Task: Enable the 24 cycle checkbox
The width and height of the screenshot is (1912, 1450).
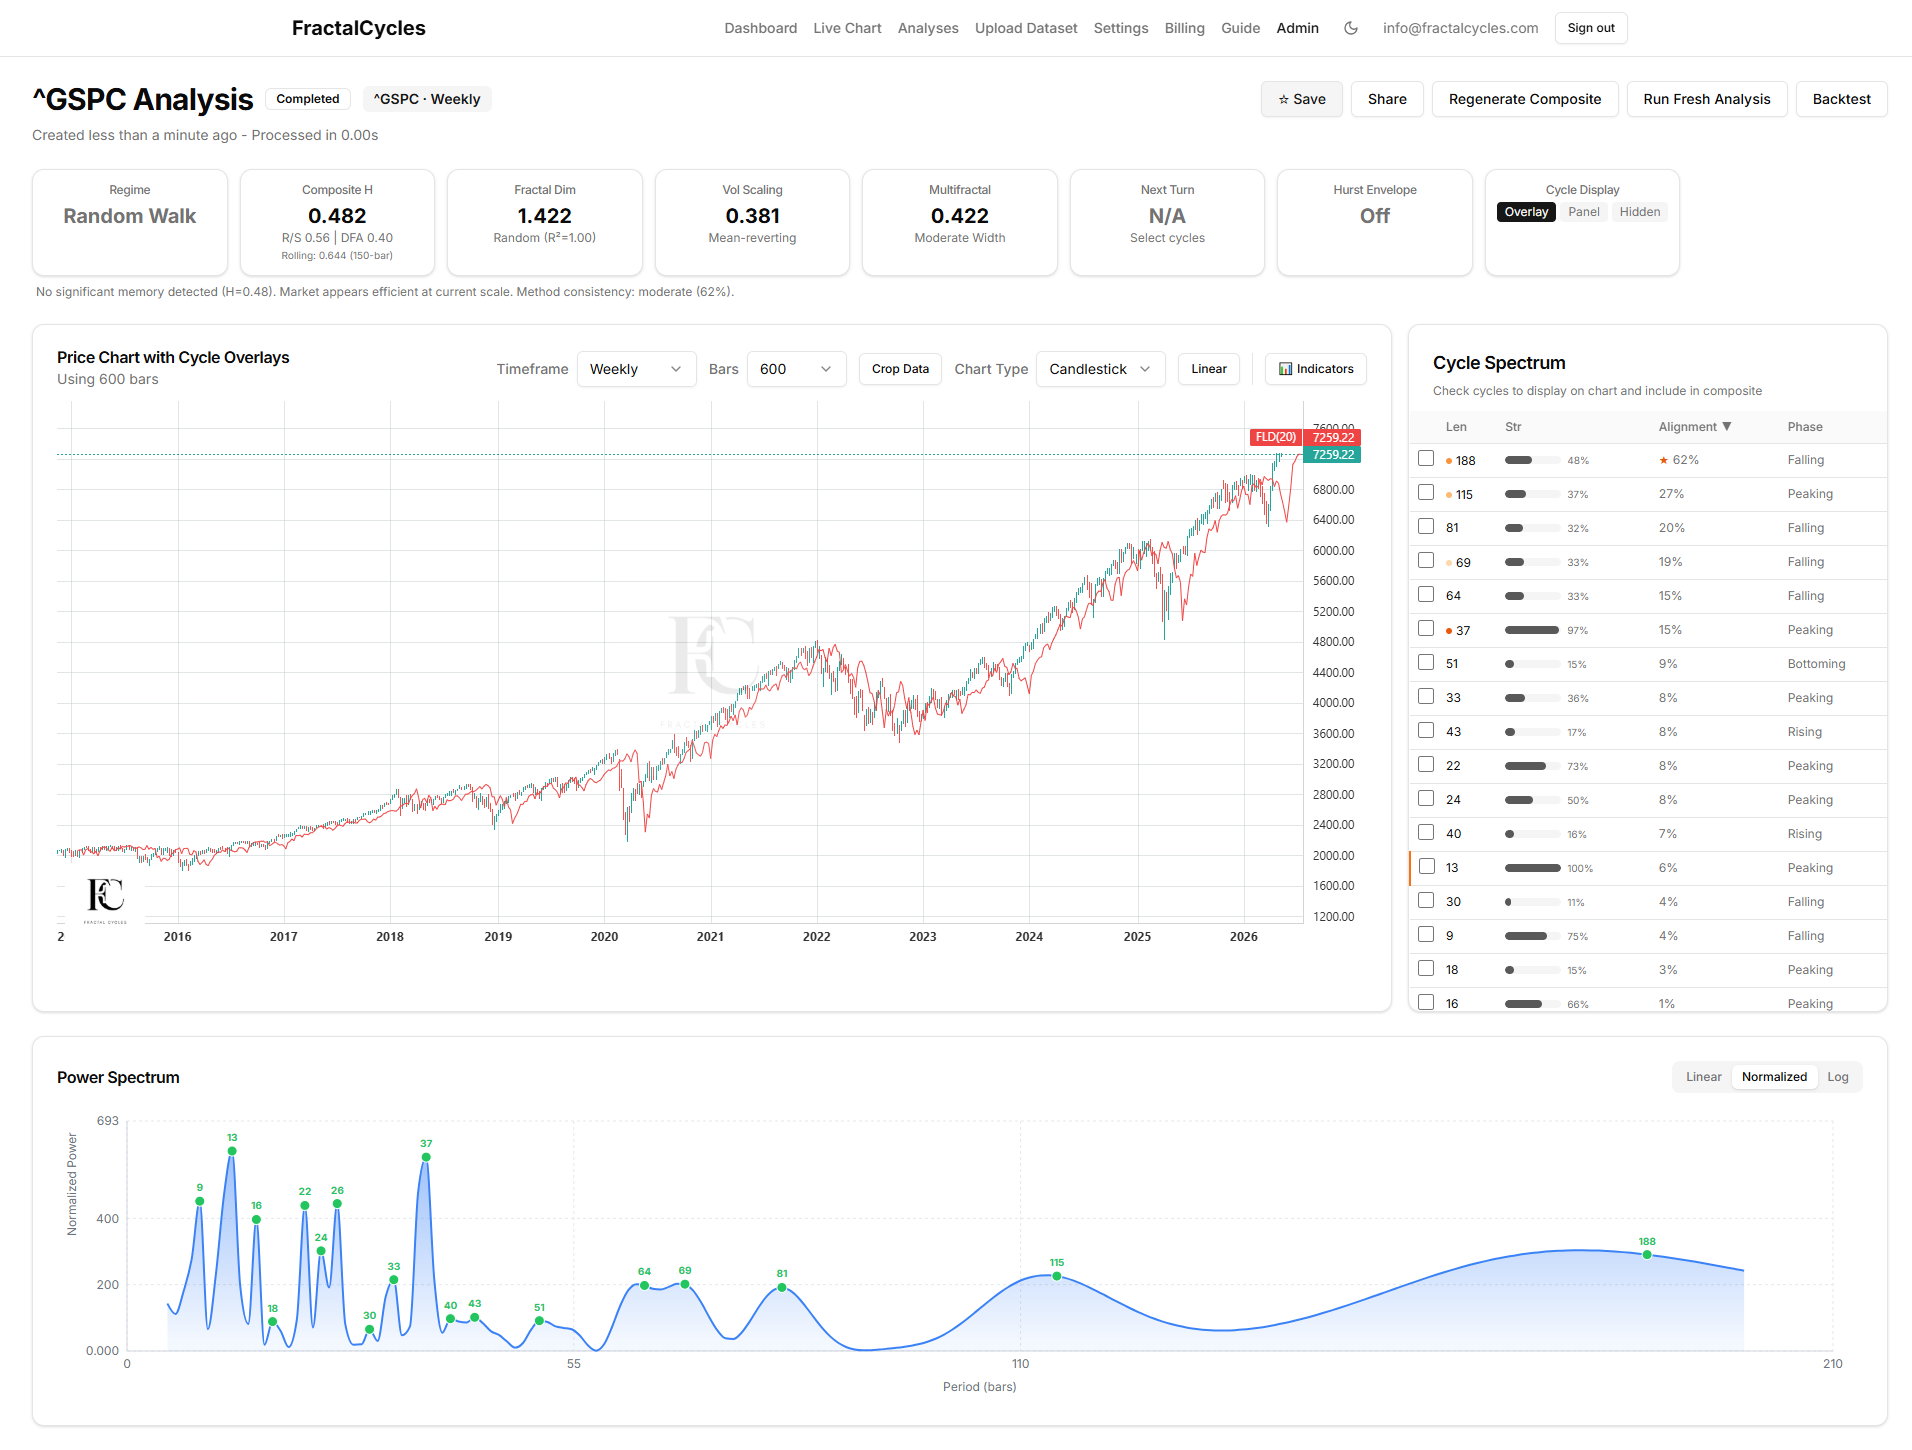Action: point(1426,799)
